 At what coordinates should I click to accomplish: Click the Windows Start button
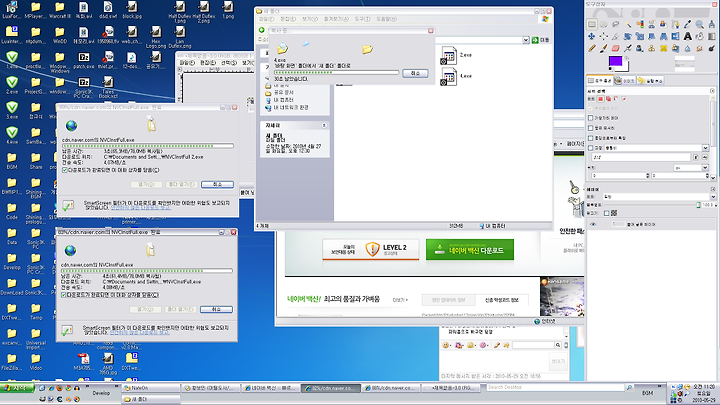(17, 388)
